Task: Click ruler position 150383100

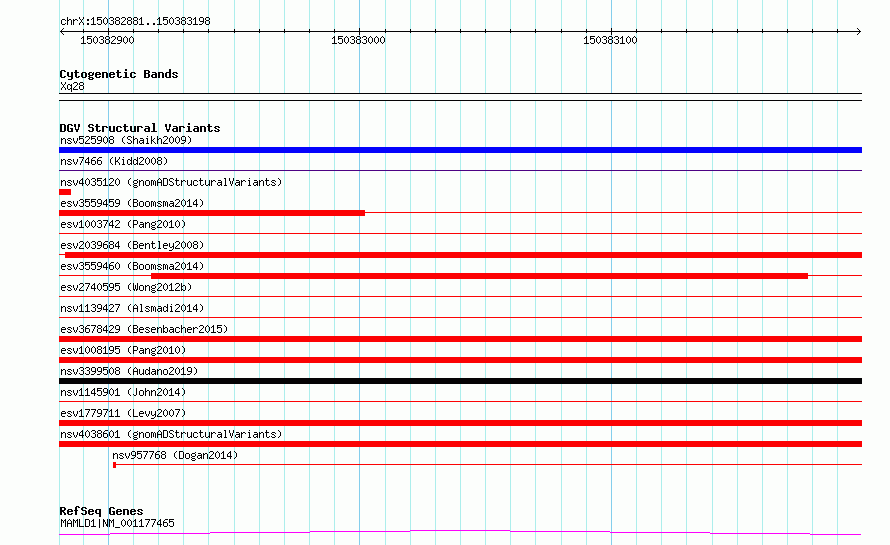Action: (610, 40)
